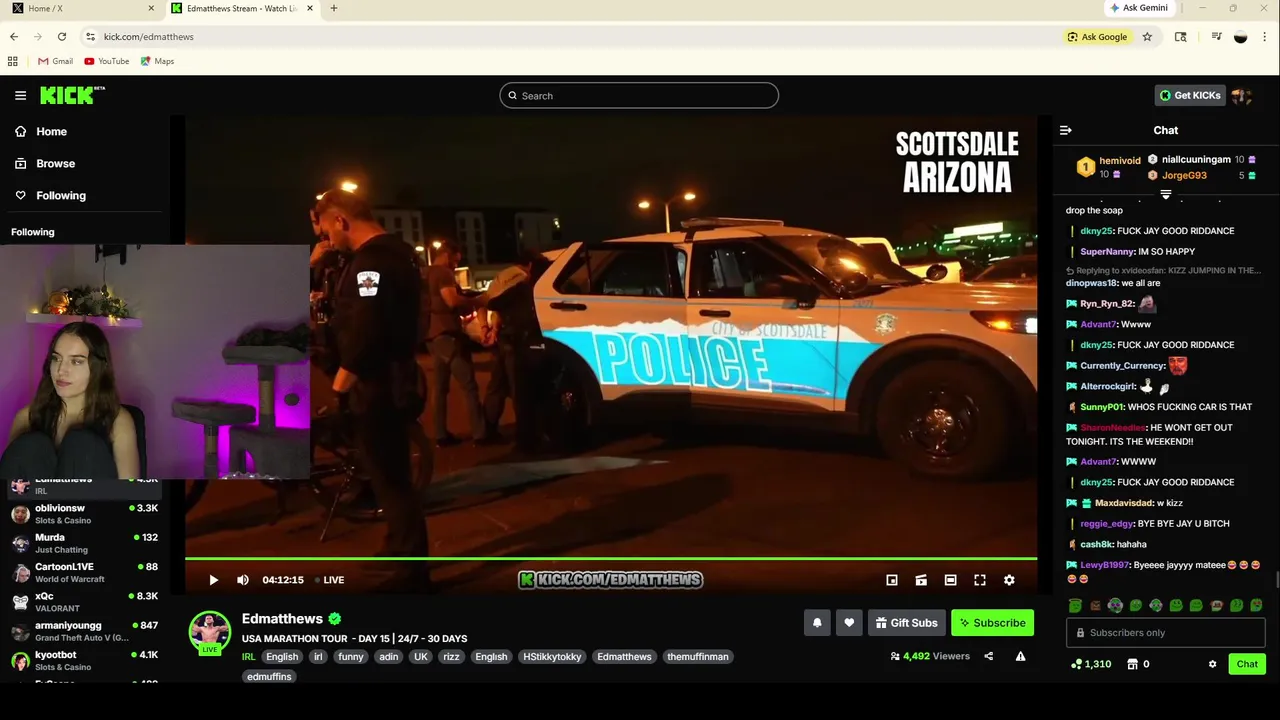Toggle theater mode in the player
This screenshot has height=720, width=1280.
[950, 580]
